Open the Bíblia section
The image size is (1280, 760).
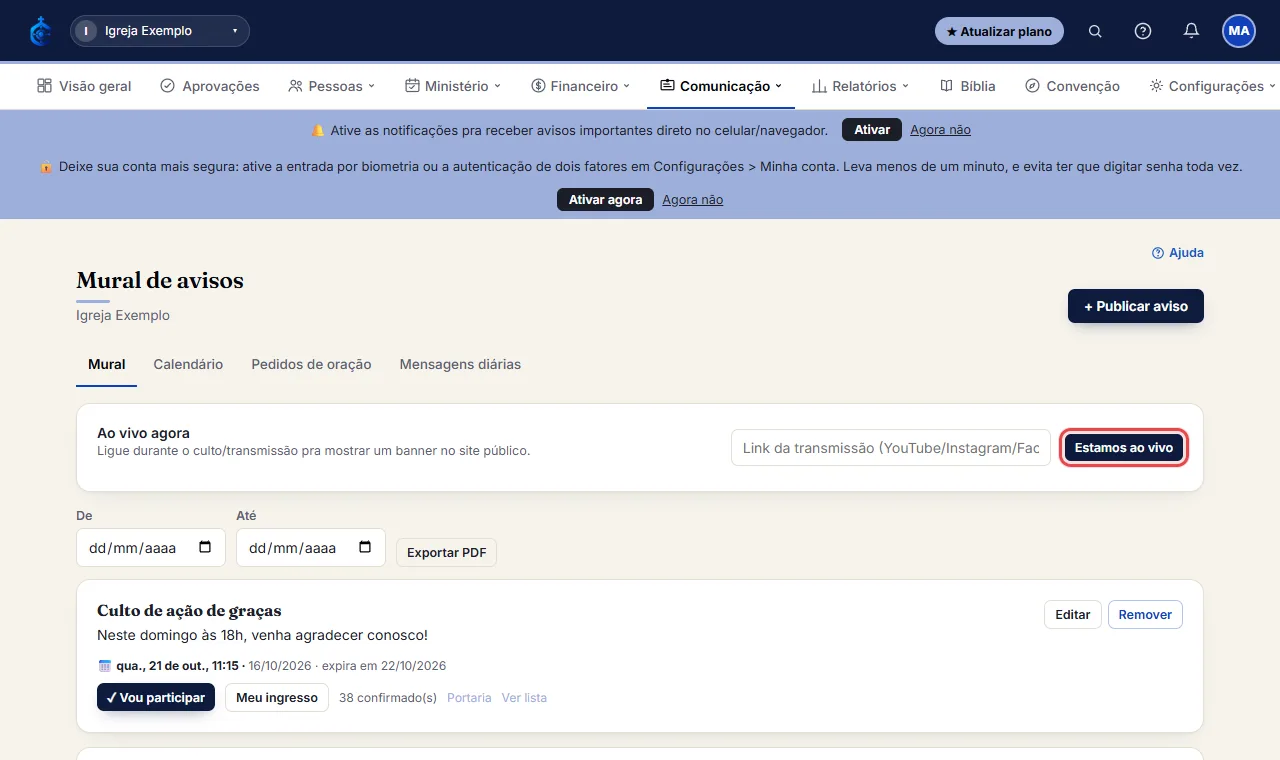click(x=968, y=86)
